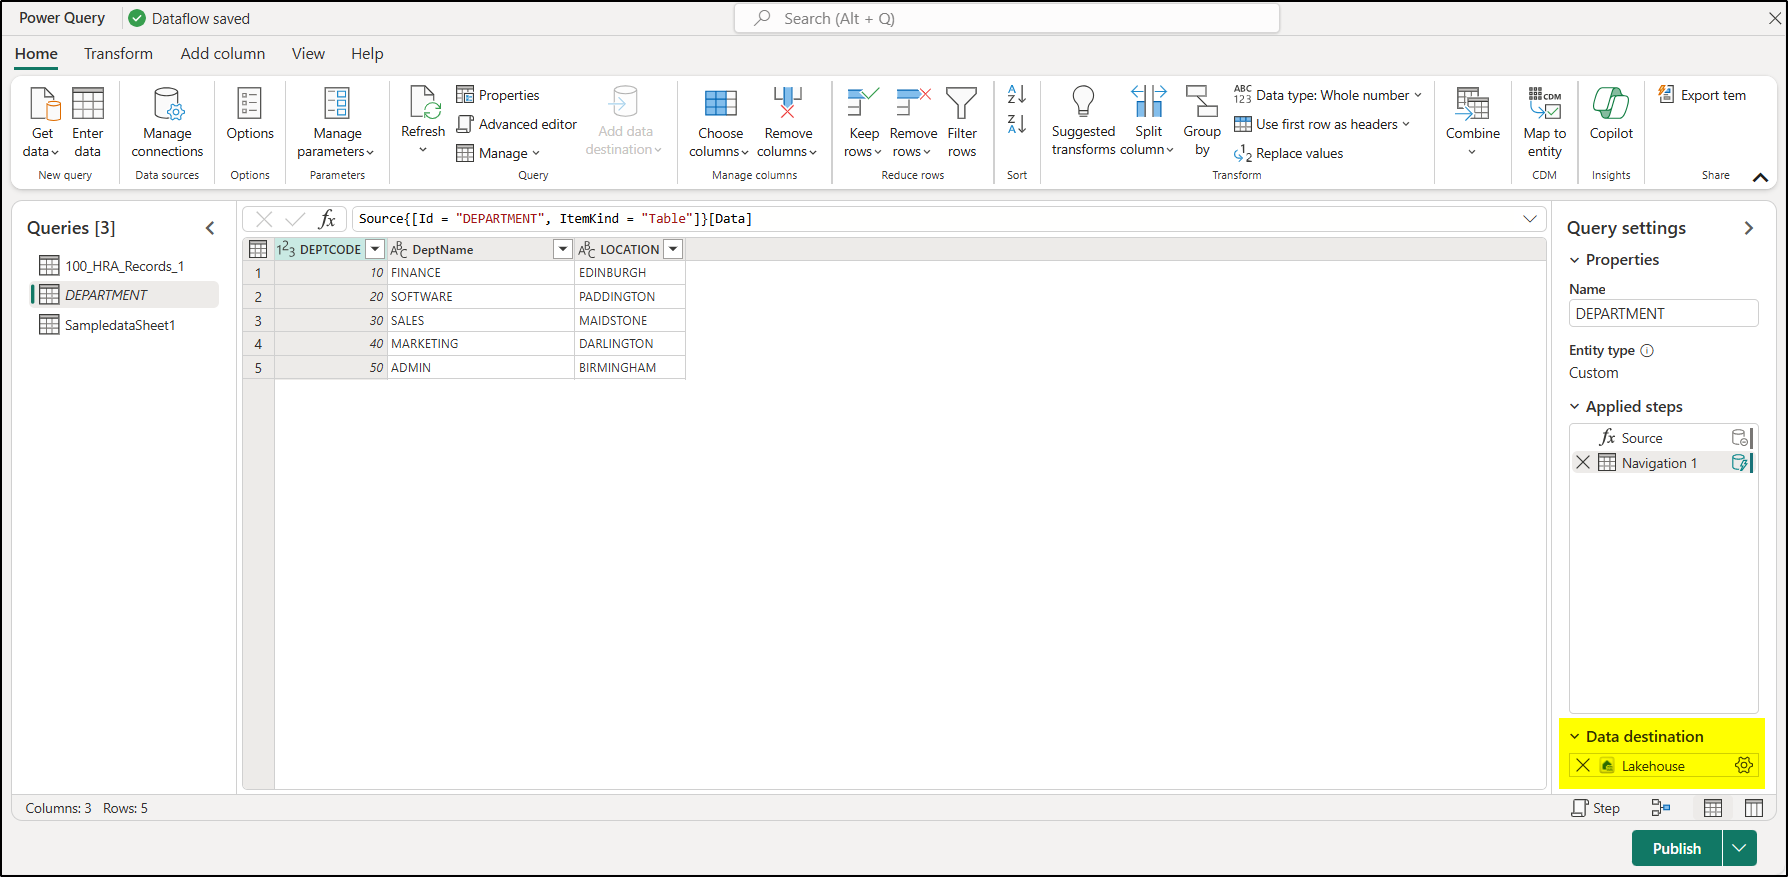
Task: Click Replace values
Action: (x=1289, y=153)
